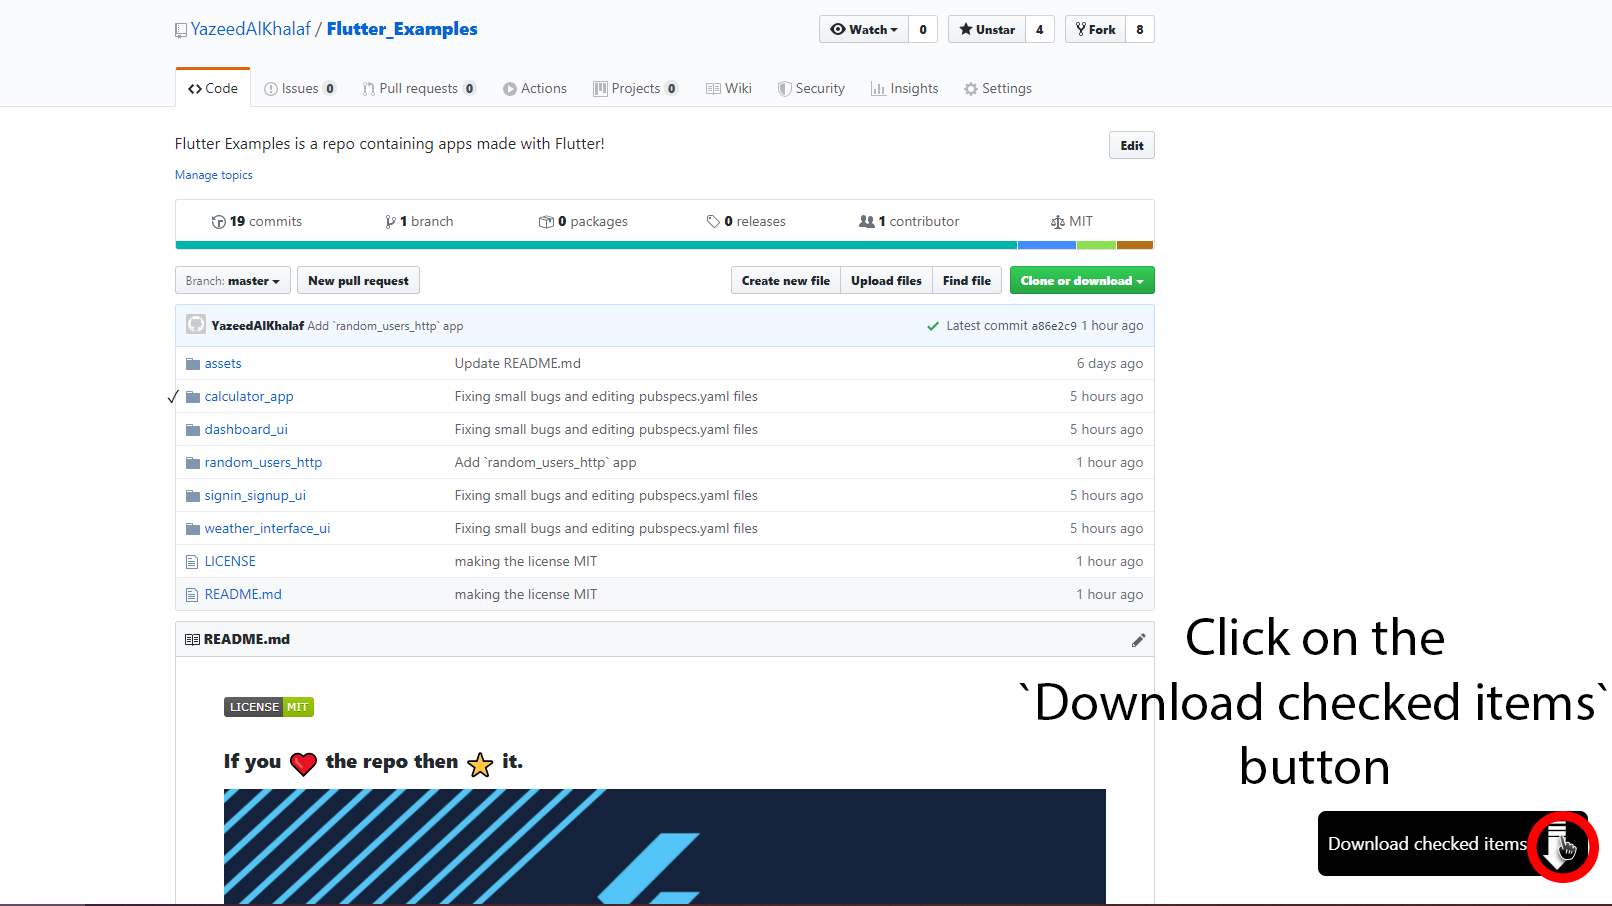View the Insights tab
The height and width of the screenshot is (906, 1612).
pos(905,88)
